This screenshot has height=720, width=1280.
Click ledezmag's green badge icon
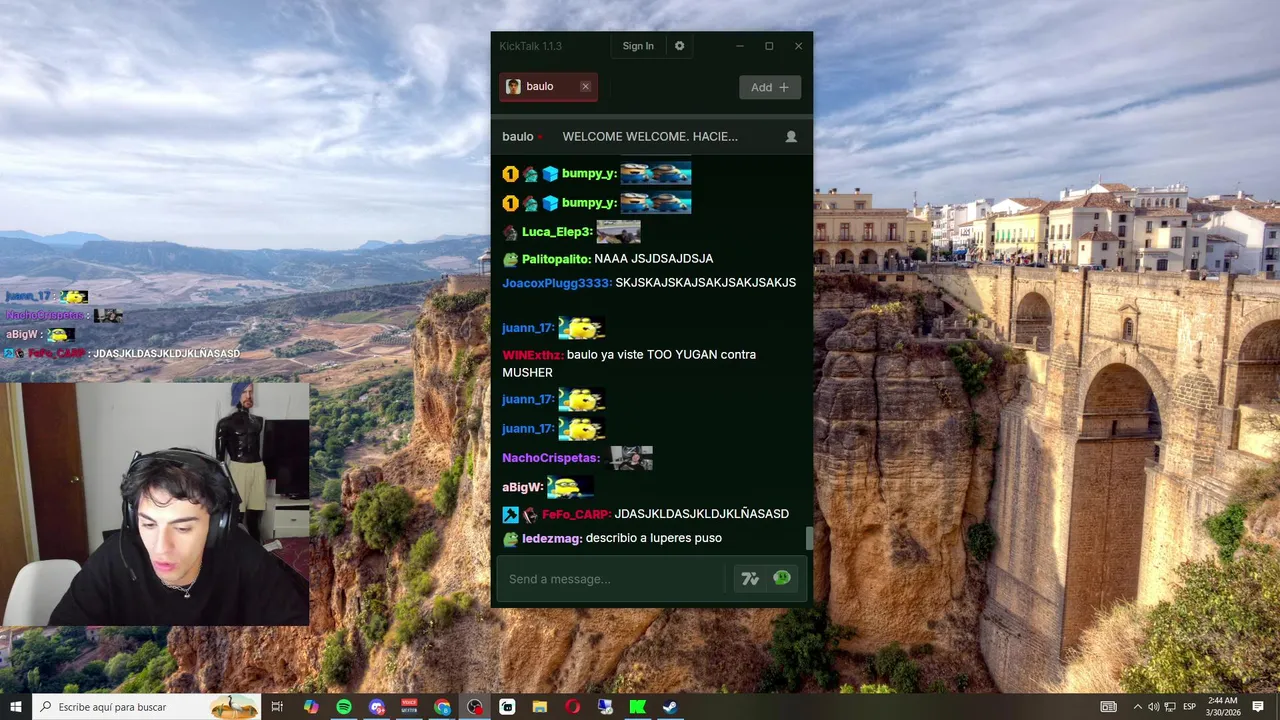(510, 538)
